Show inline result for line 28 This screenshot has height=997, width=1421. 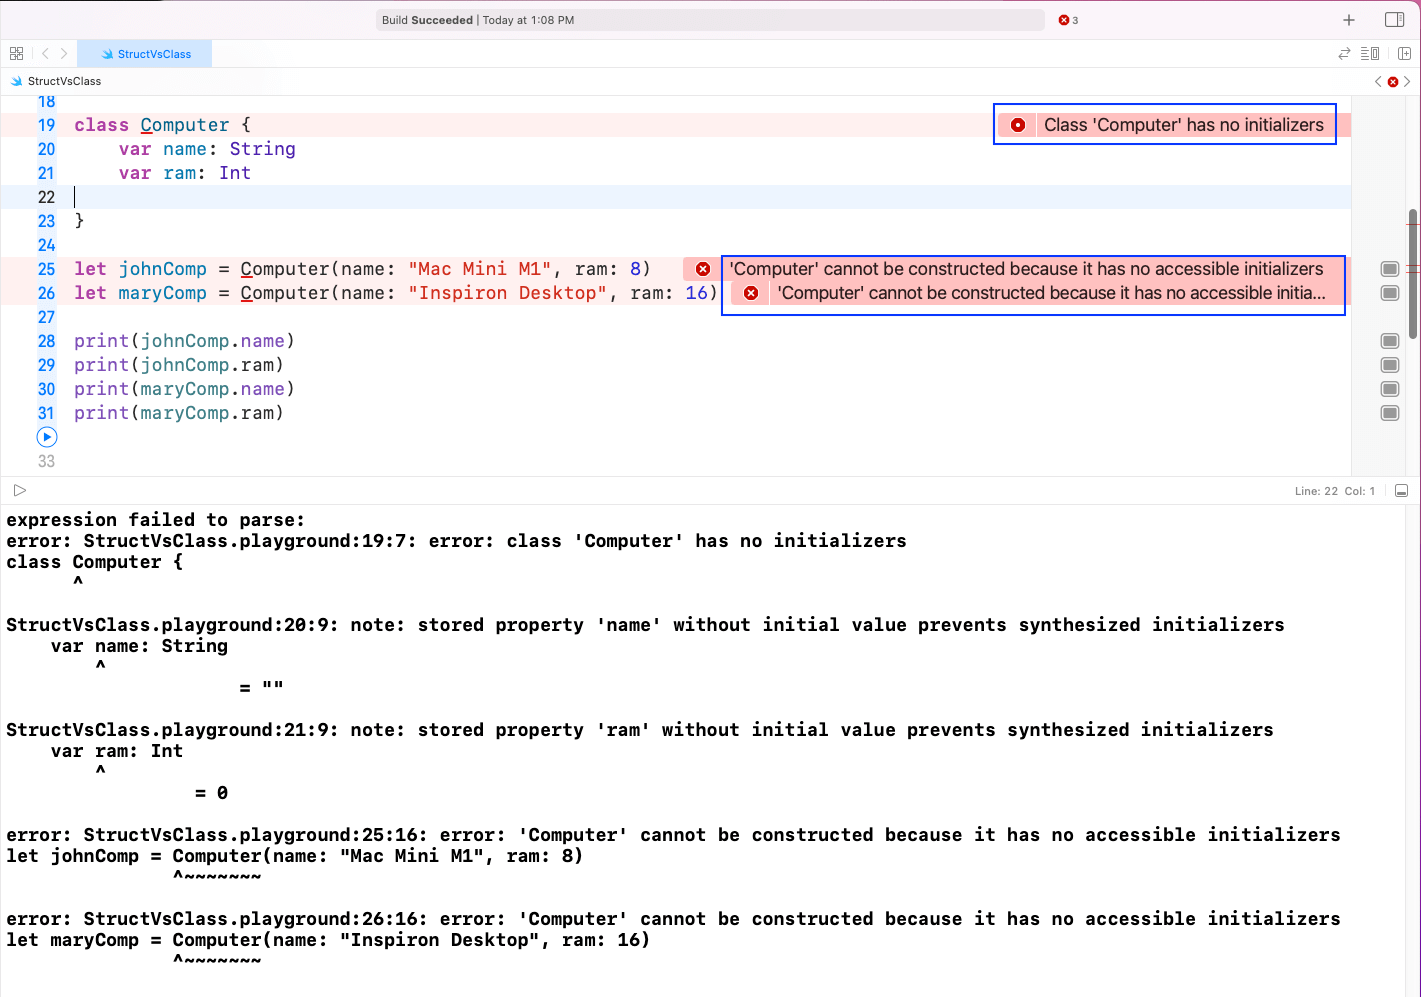(x=1389, y=341)
